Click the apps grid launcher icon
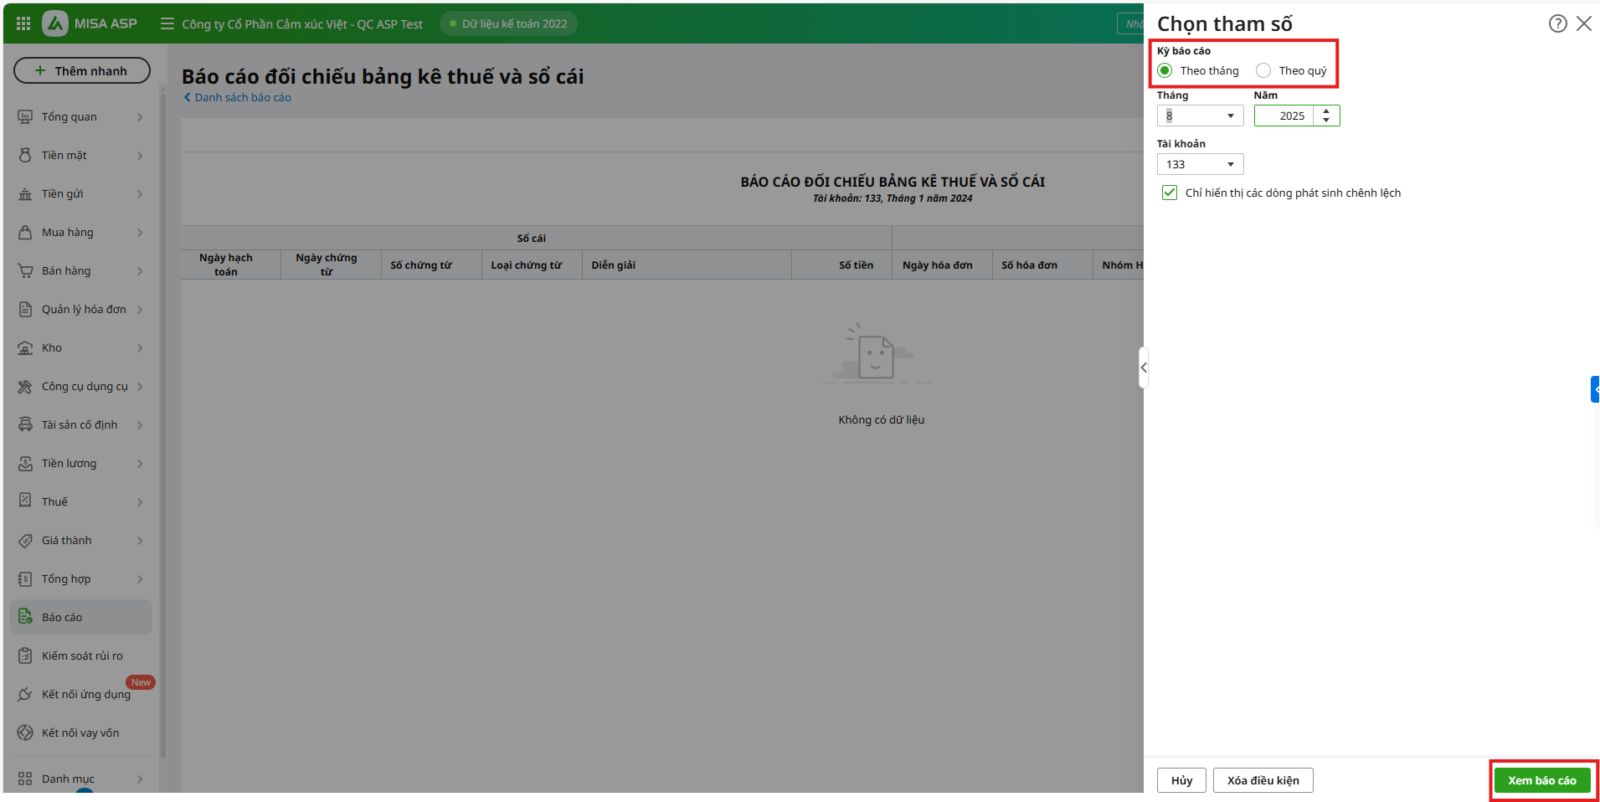 coord(23,23)
